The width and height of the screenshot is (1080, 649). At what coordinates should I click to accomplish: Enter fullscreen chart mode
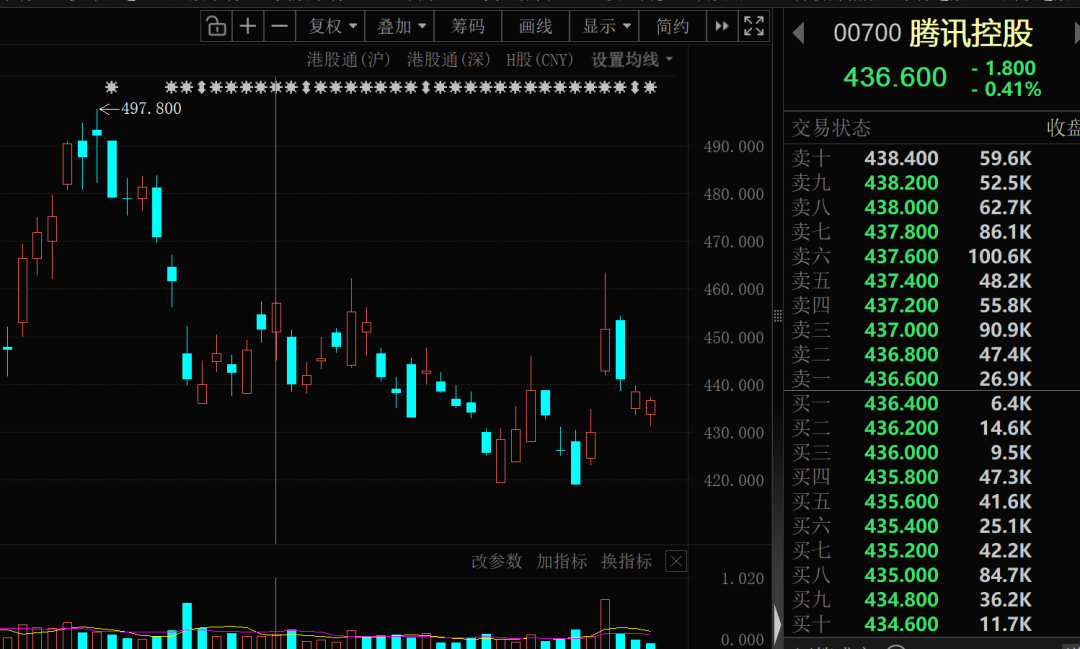(754, 27)
